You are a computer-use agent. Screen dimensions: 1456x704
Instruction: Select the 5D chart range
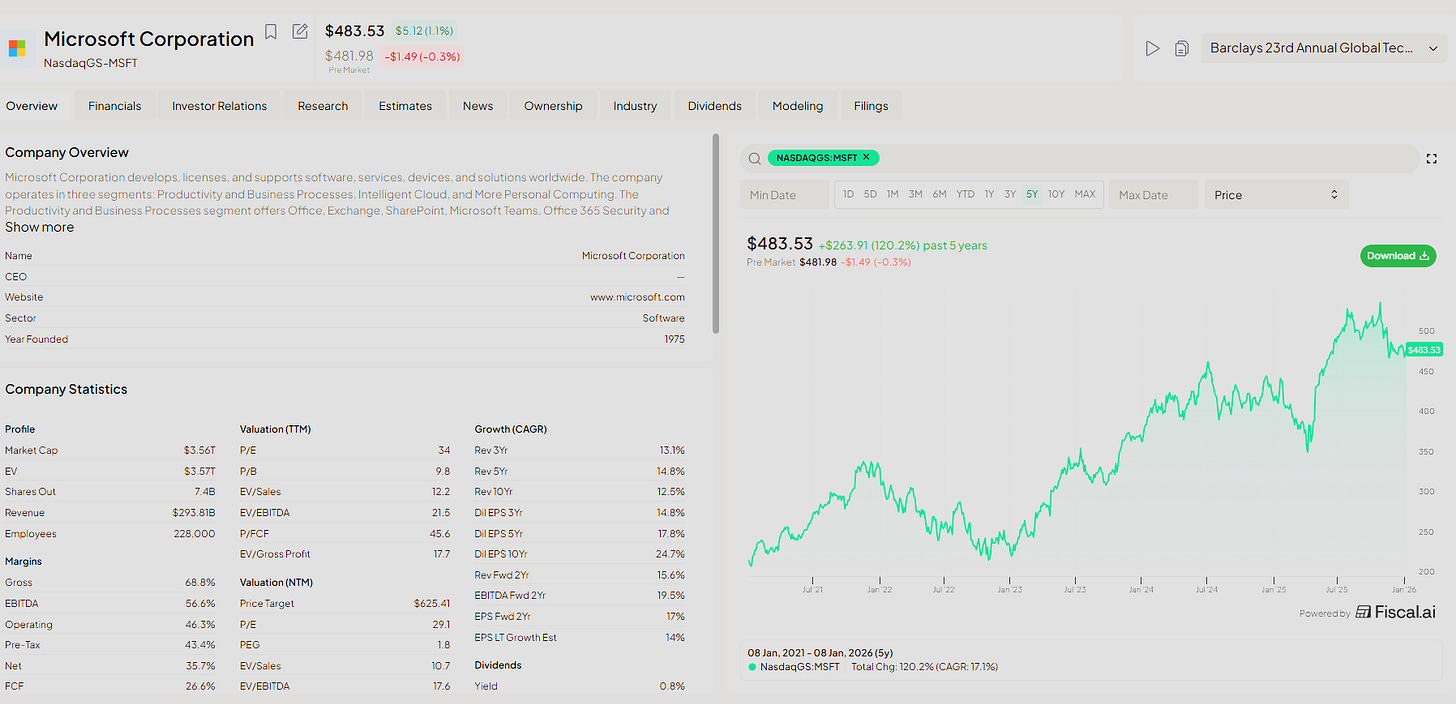click(870, 194)
